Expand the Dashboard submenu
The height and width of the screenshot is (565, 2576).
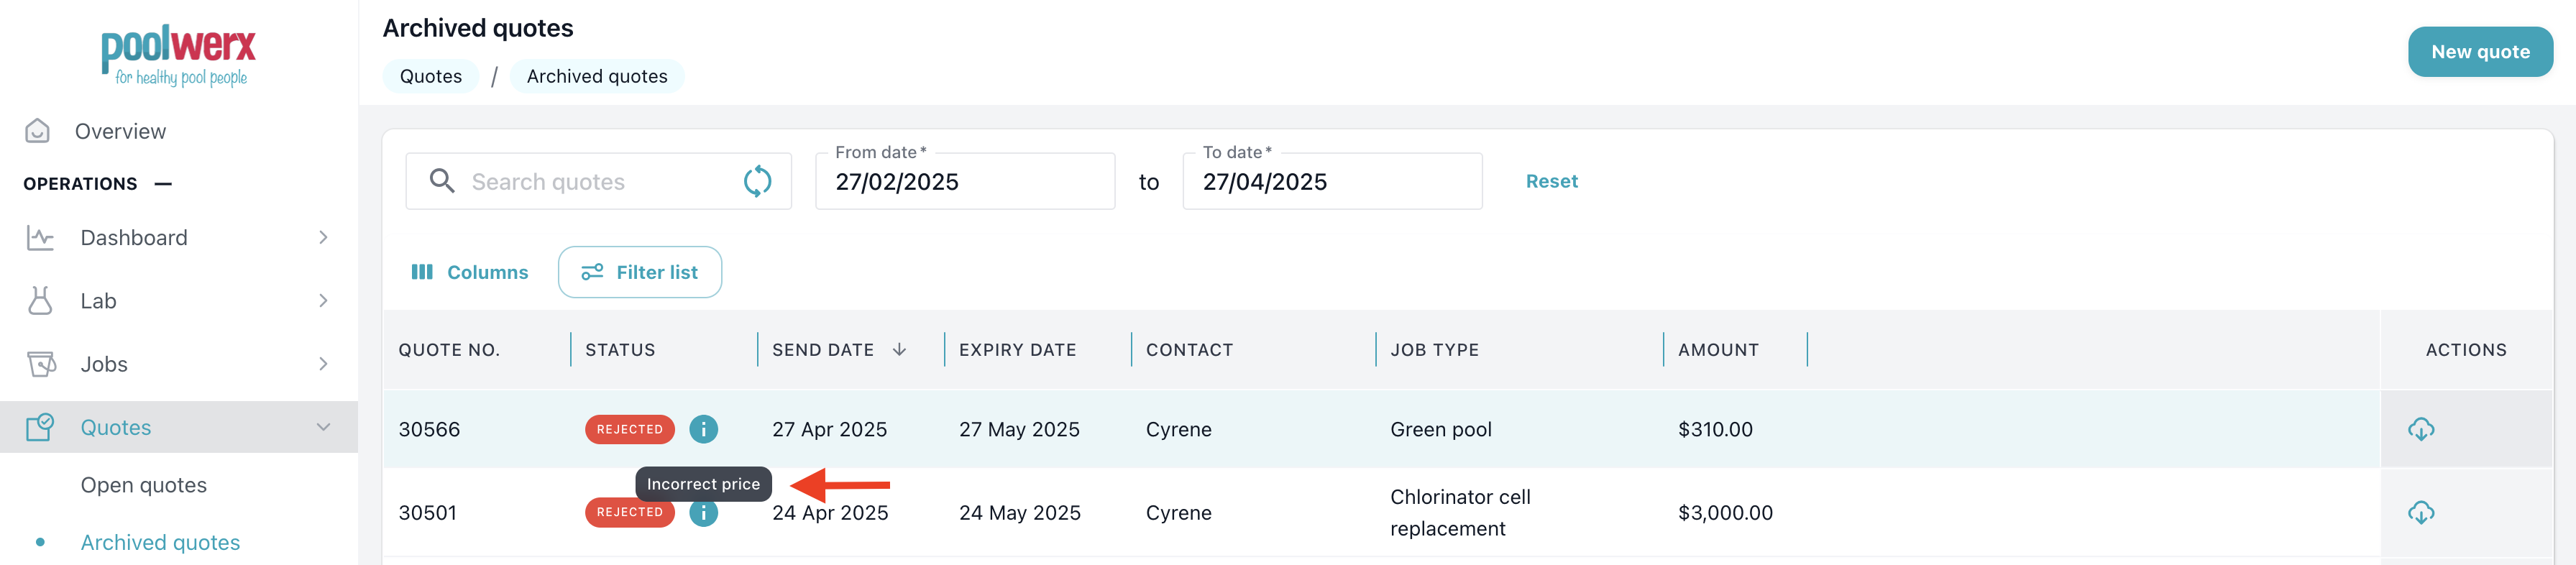tap(323, 238)
